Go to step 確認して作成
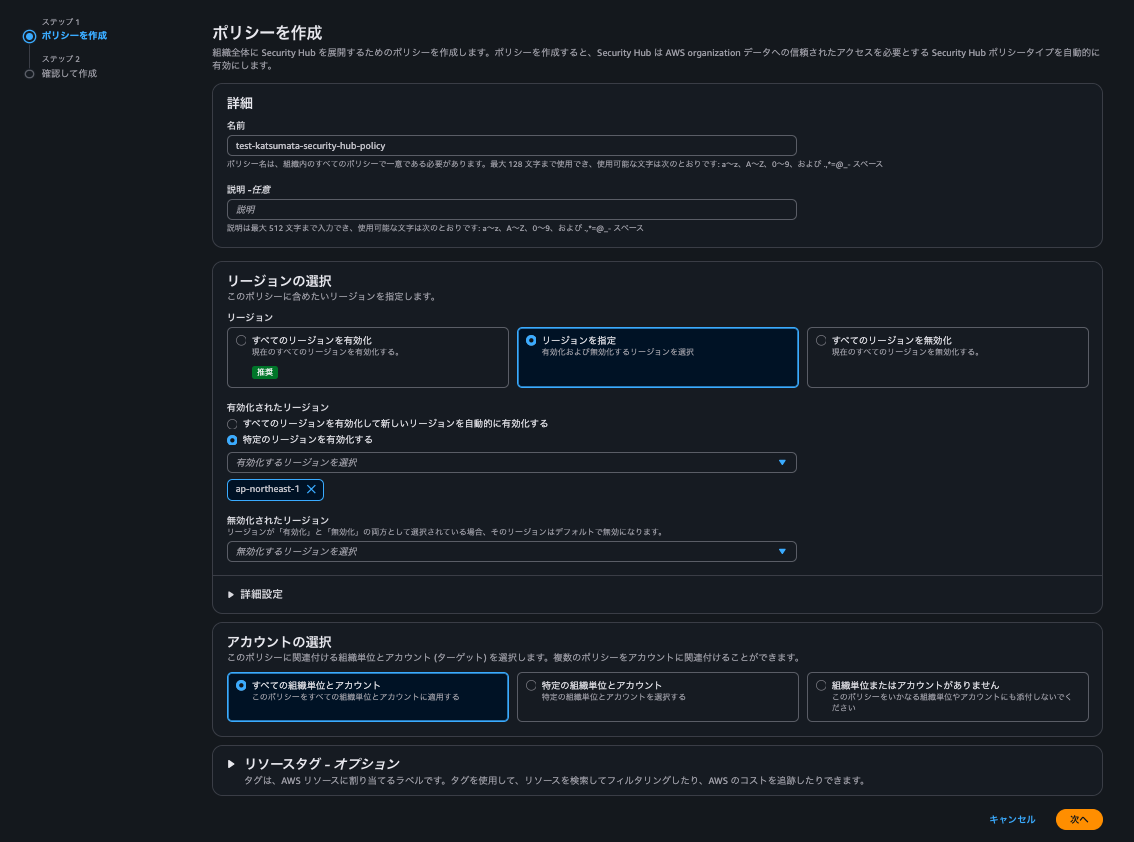Viewport: 1134px width, 842px height. click(x=69, y=73)
